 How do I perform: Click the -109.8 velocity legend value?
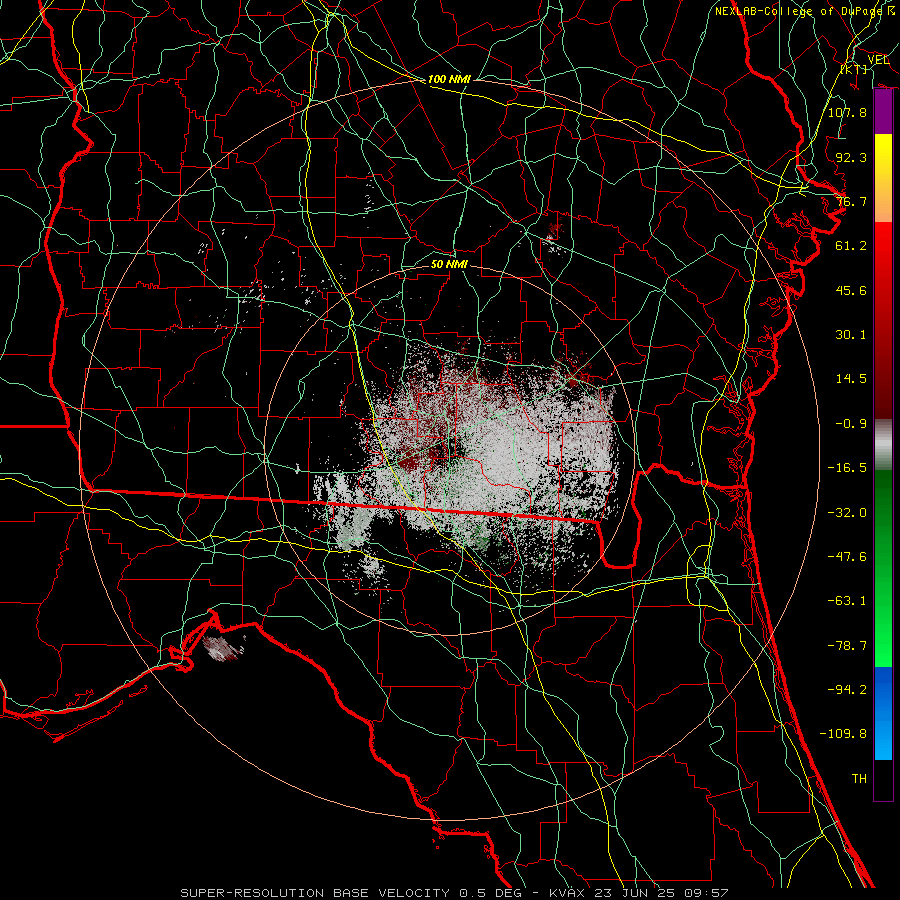pos(843,734)
